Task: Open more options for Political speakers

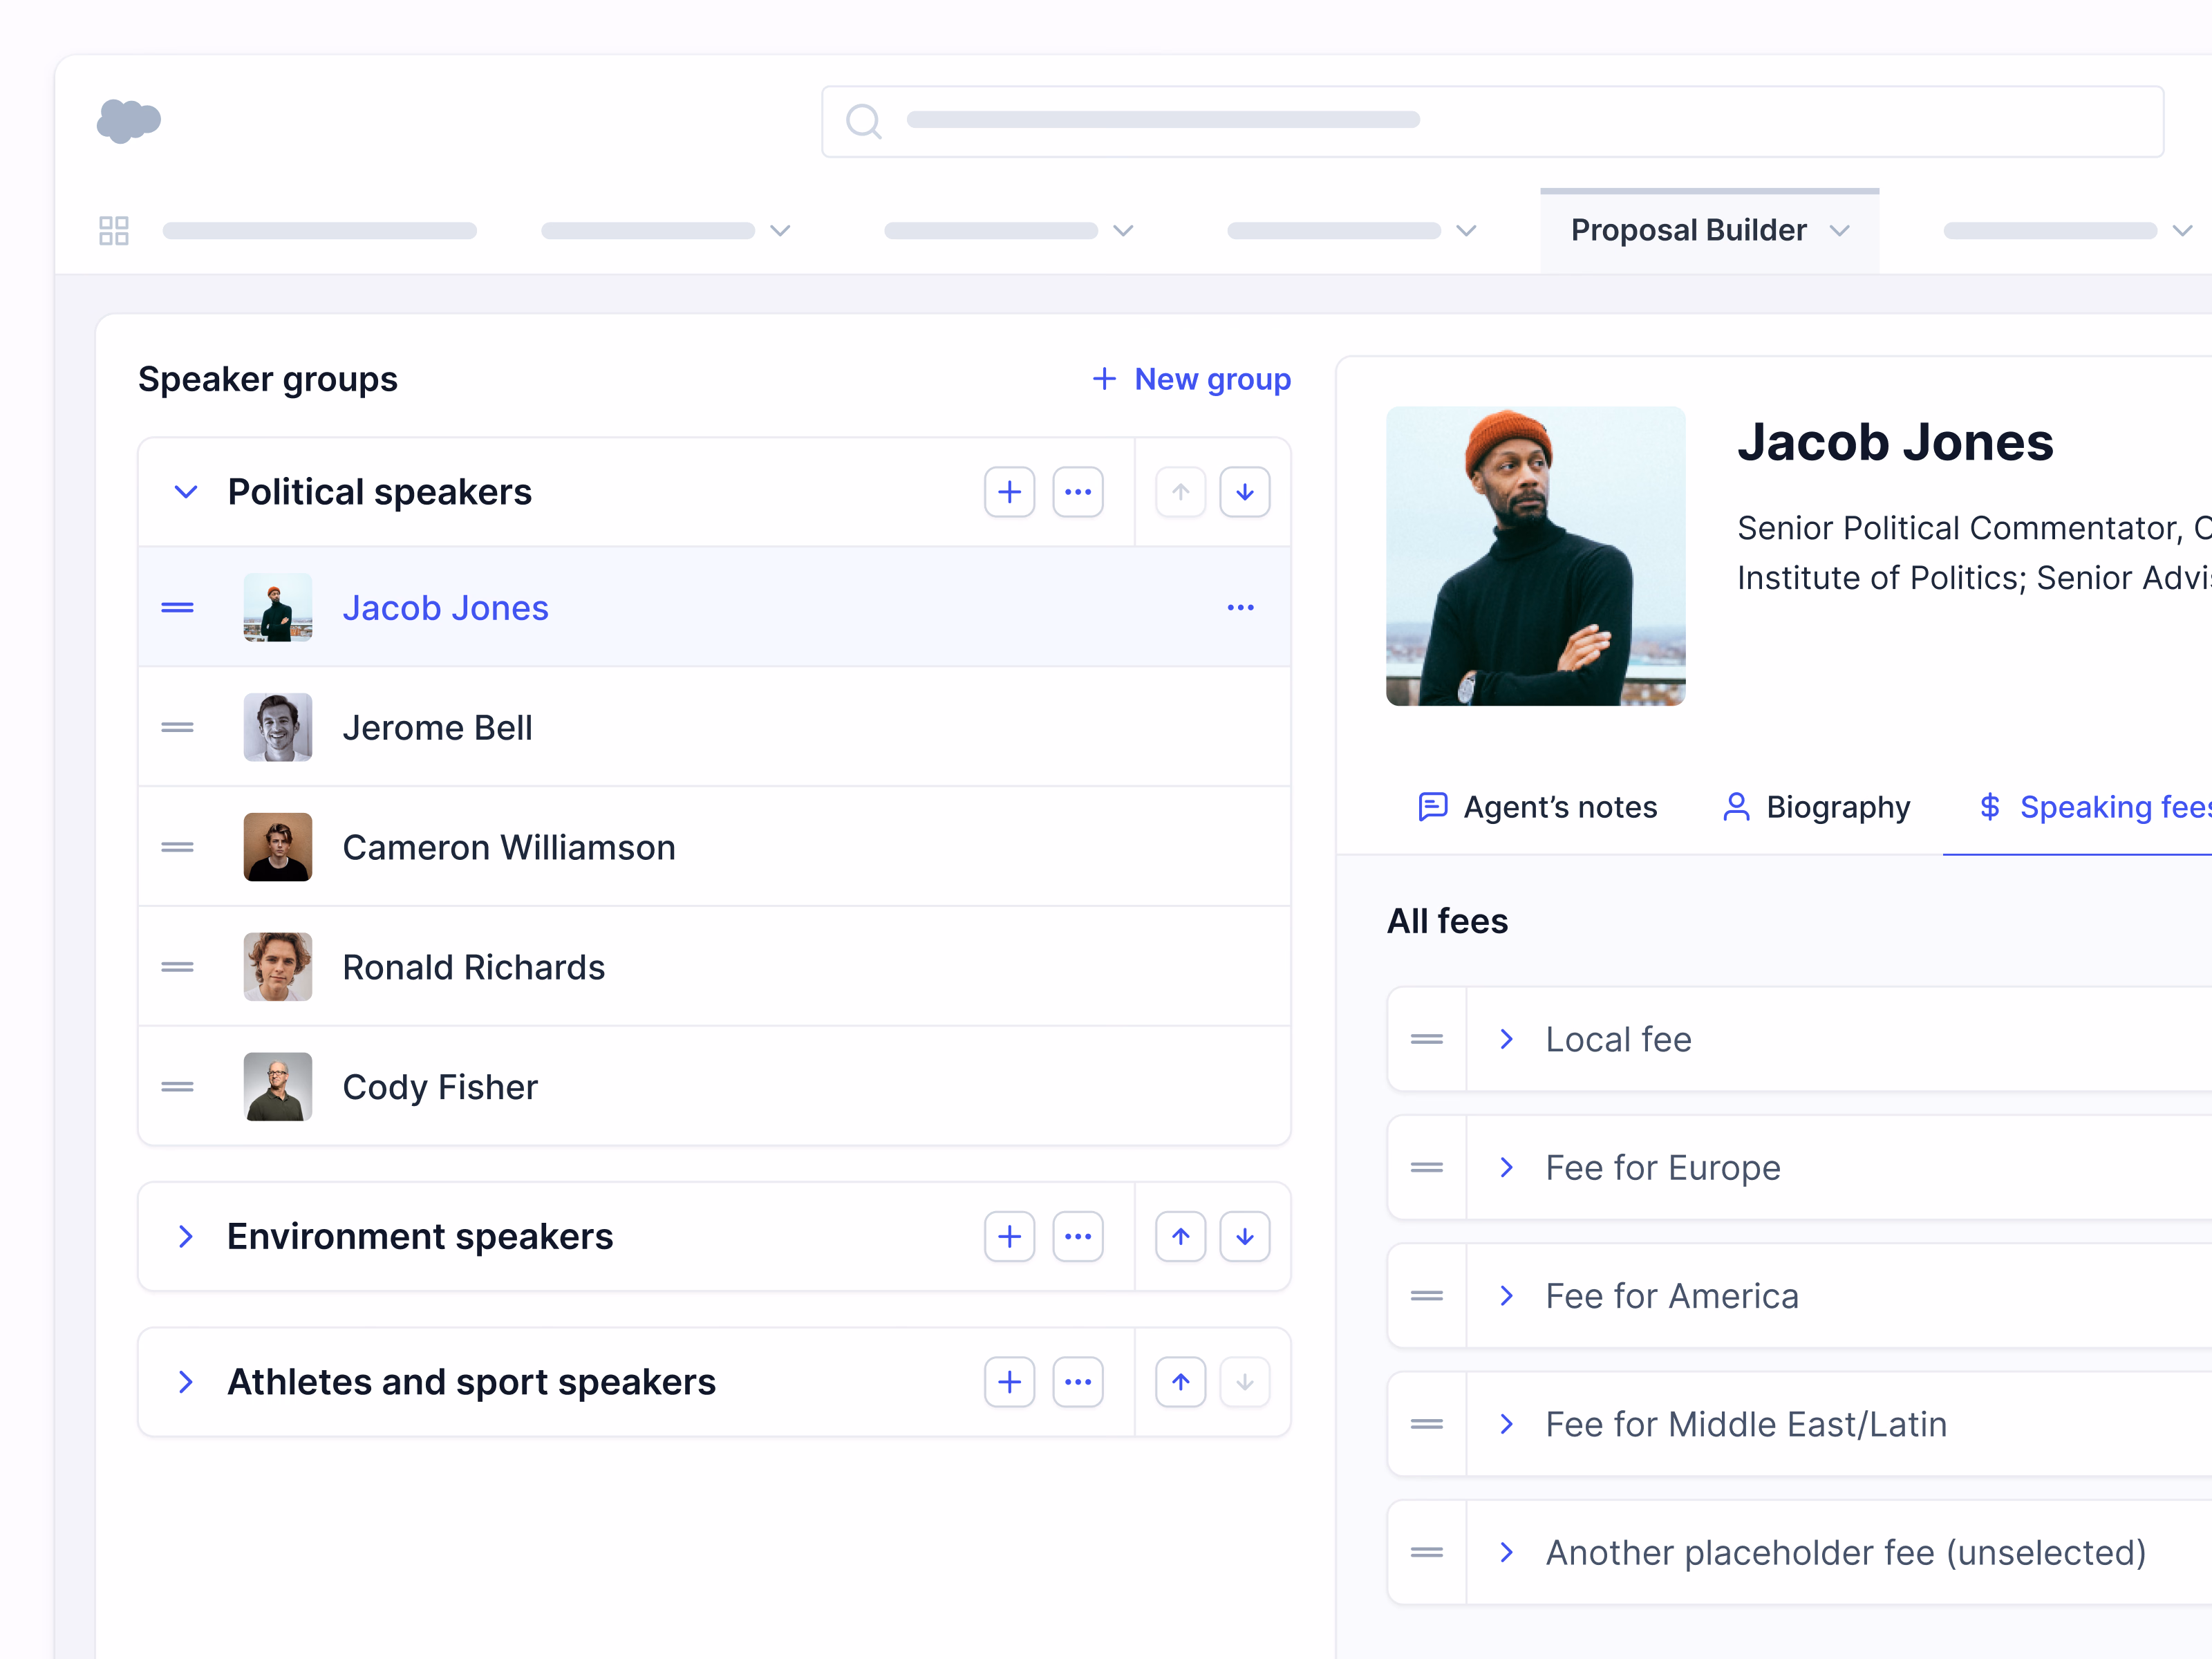Action: click(1077, 492)
